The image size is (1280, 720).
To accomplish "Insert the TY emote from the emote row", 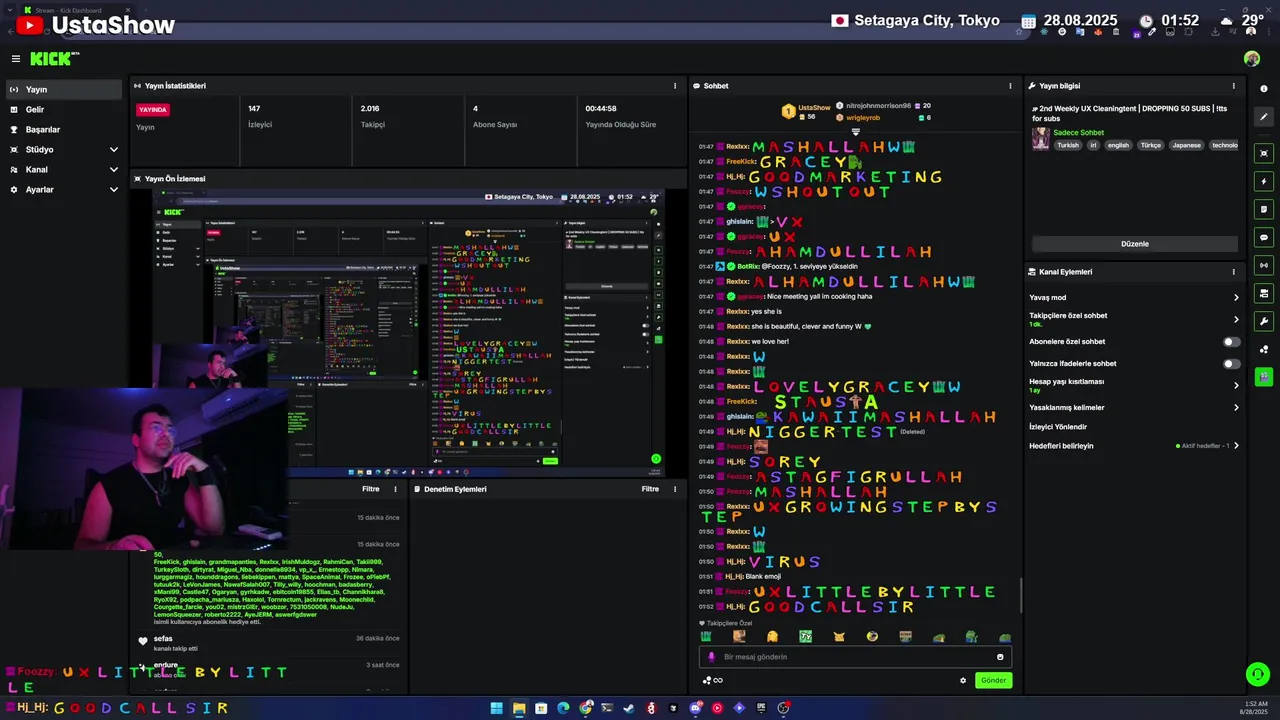I will click(x=805, y=636).
